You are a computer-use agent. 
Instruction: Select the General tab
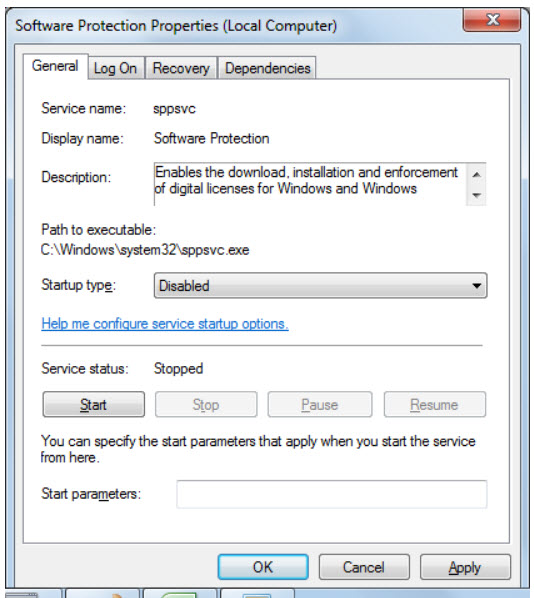point(55,66)
